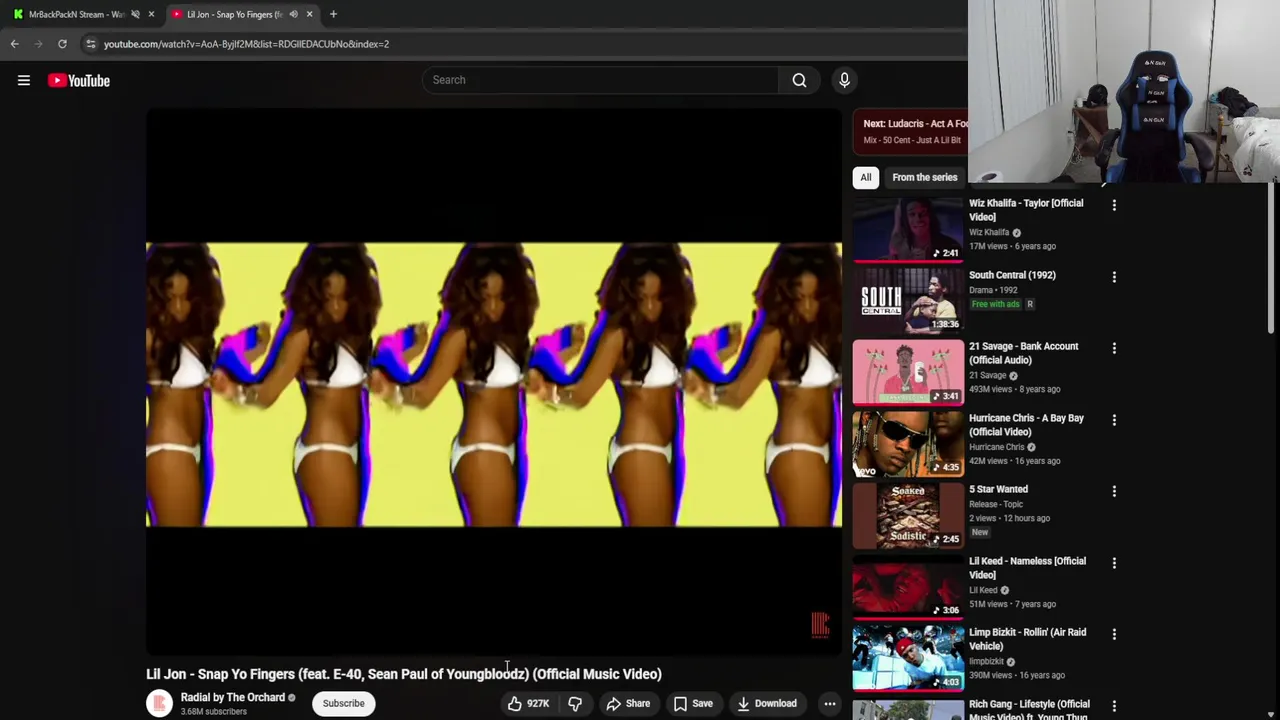Image resolution: width=1280 pixels, height=720 pixels.
Task: Open options menu for Rich Gang Lifestyle
Action: [1114, 706]
